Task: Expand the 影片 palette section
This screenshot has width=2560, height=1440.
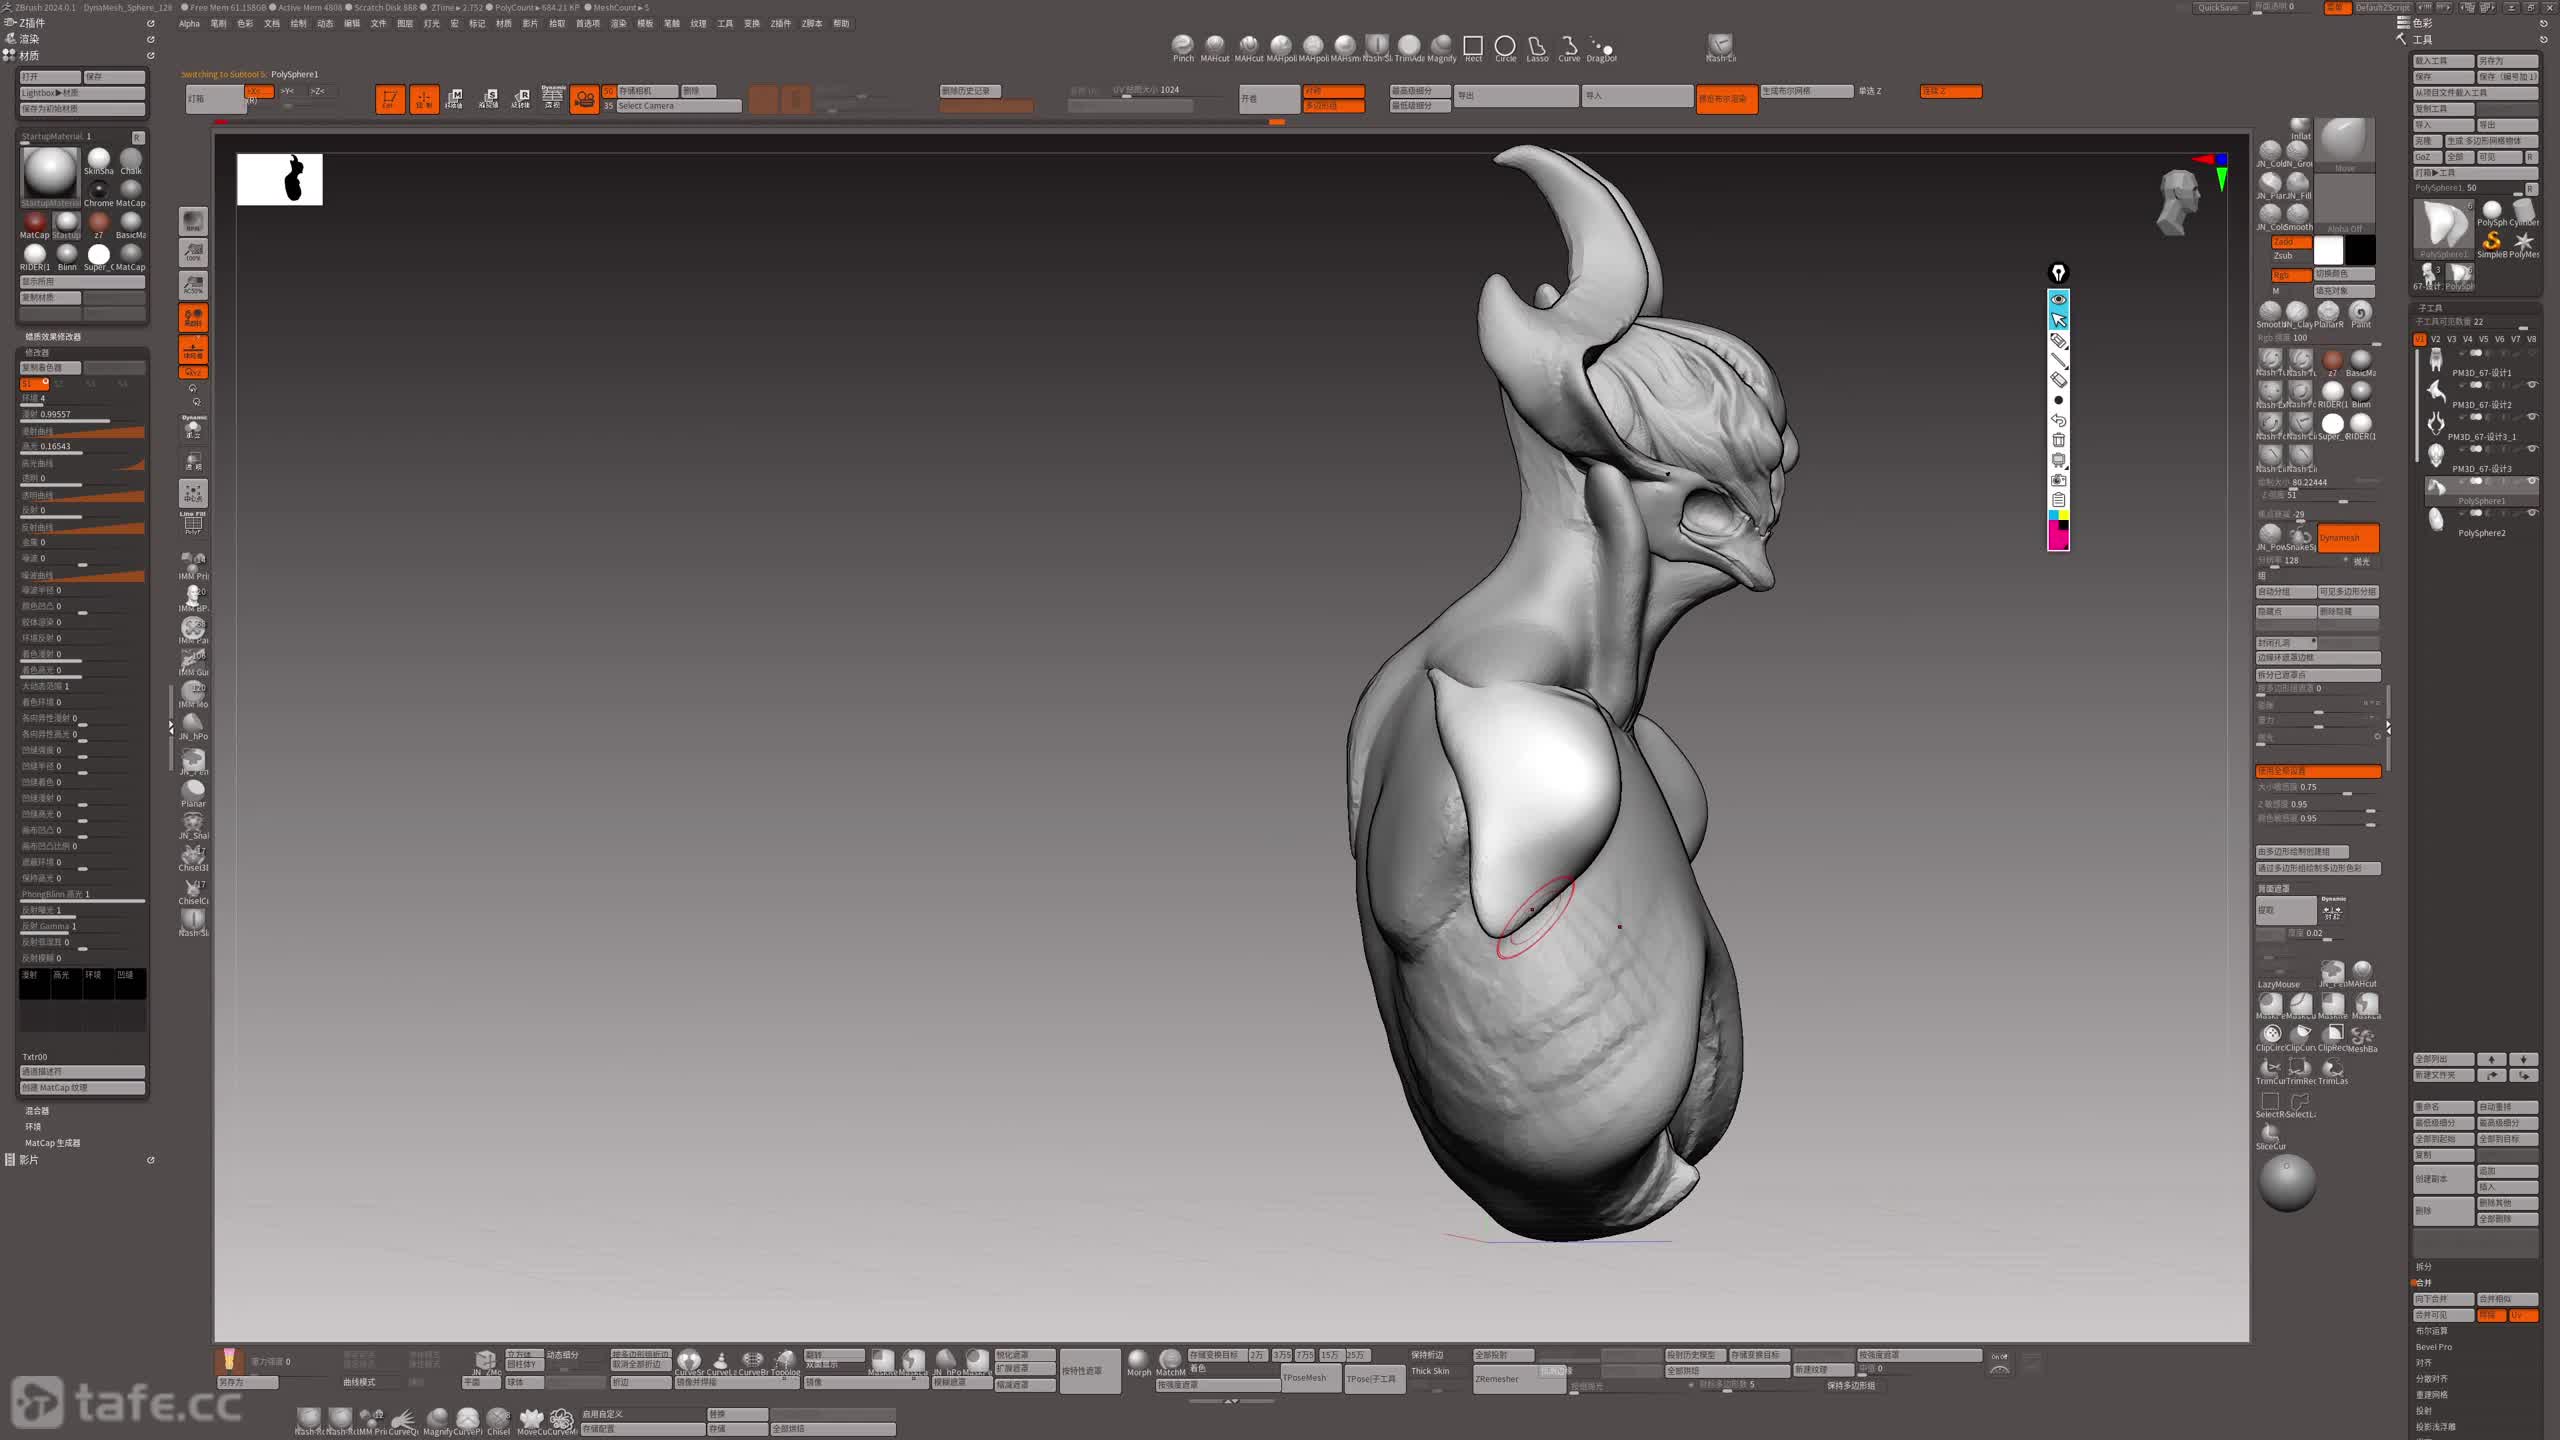Action: tap(29, 1160)
